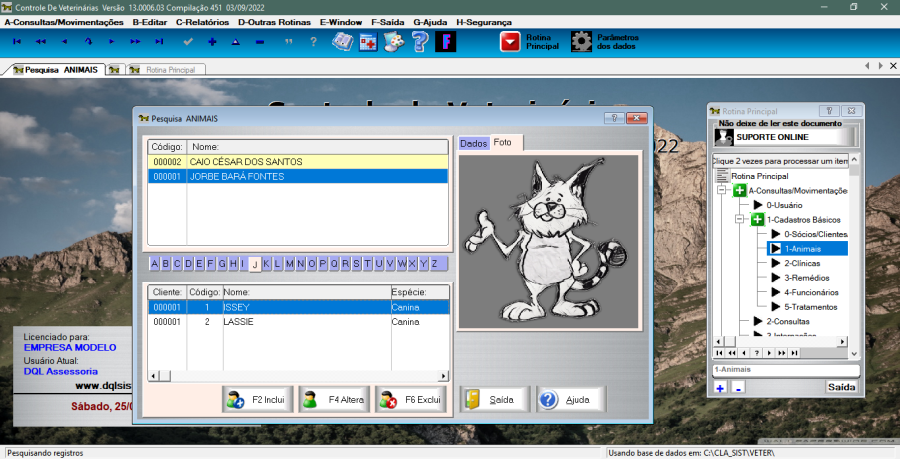The height and width of the screenshot is (459, 900).
Task: Switch to the Dados tab
Action: (x=473, y=144)
